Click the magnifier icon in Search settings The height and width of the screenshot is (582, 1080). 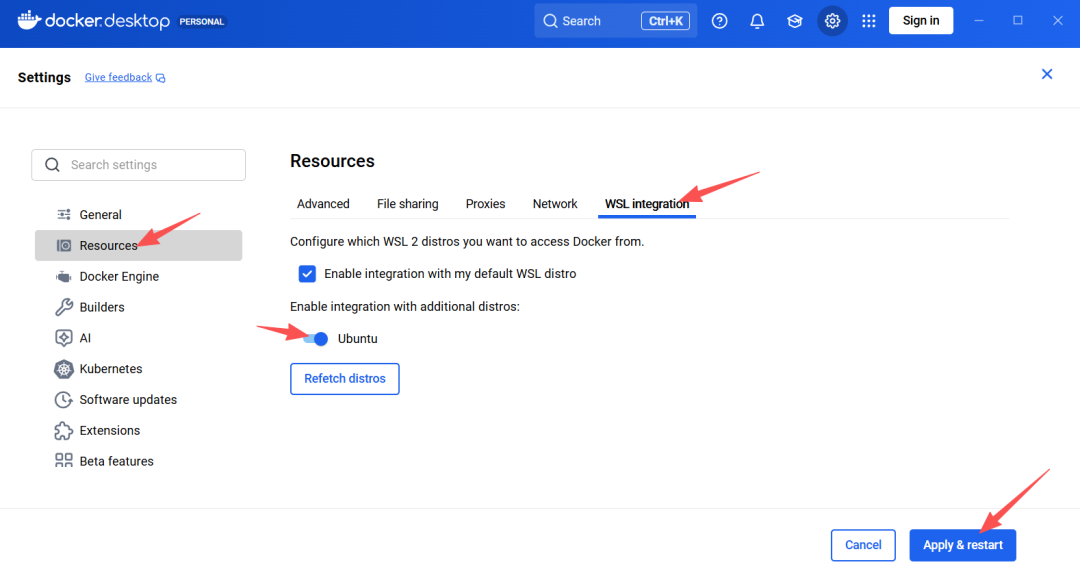pos(52,165)
